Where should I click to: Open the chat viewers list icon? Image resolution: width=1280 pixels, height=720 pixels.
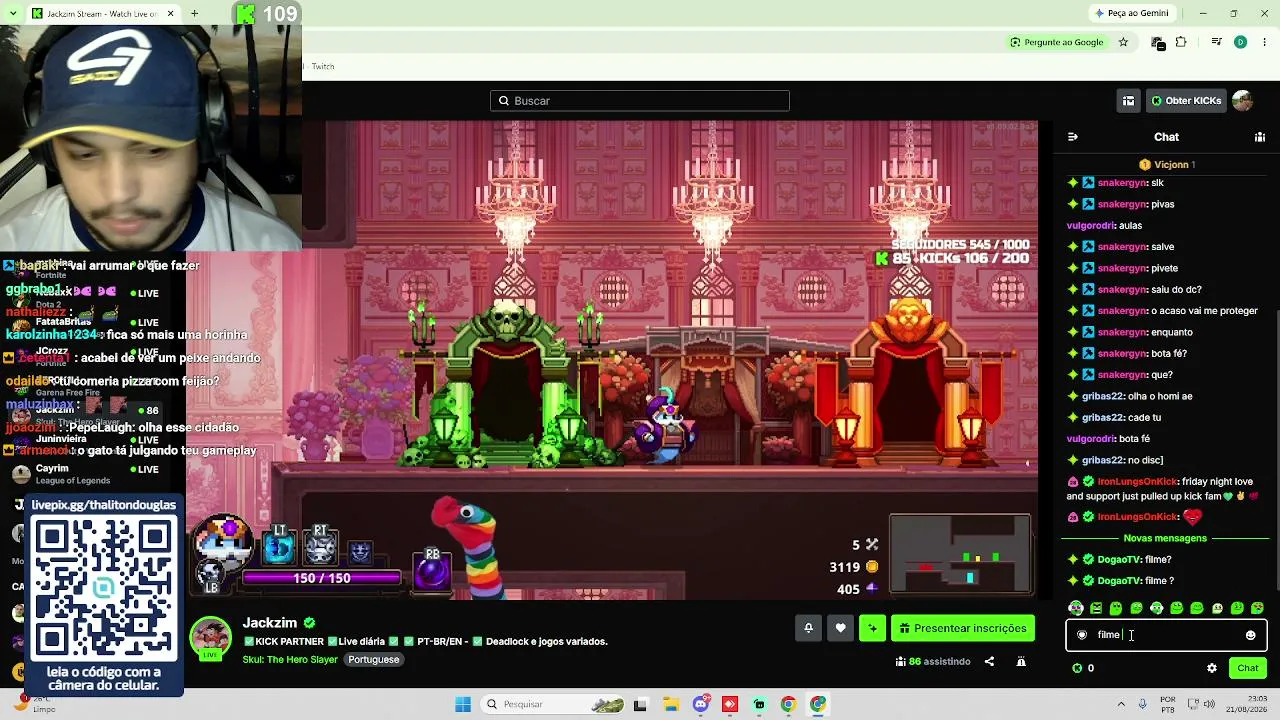[x=1260, y=137]
